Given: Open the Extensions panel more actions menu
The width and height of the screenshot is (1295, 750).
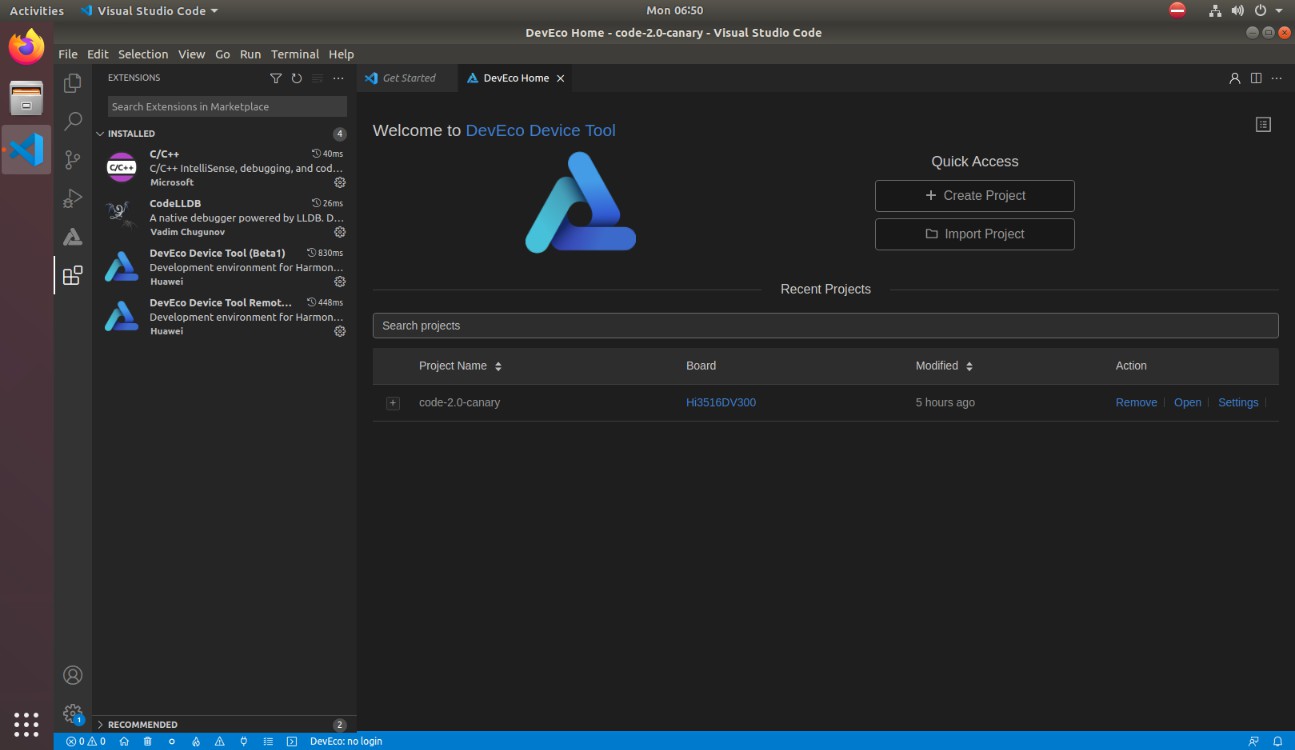Looking at the screenshot, I should (x=338, y=78).
